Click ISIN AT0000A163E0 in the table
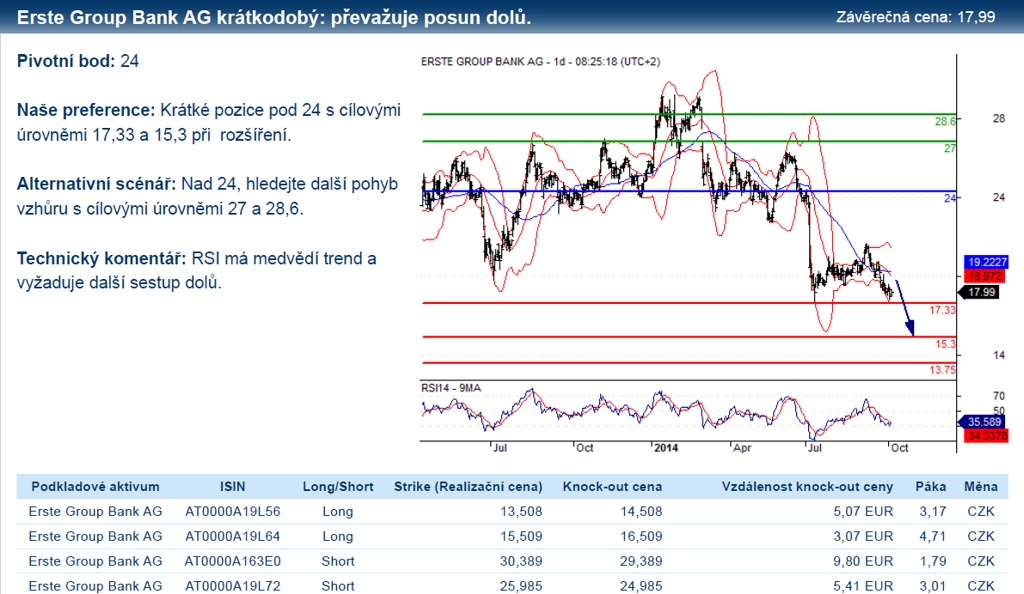Image resolution: width=1024 pixels, height=594 pixels. 232,561
